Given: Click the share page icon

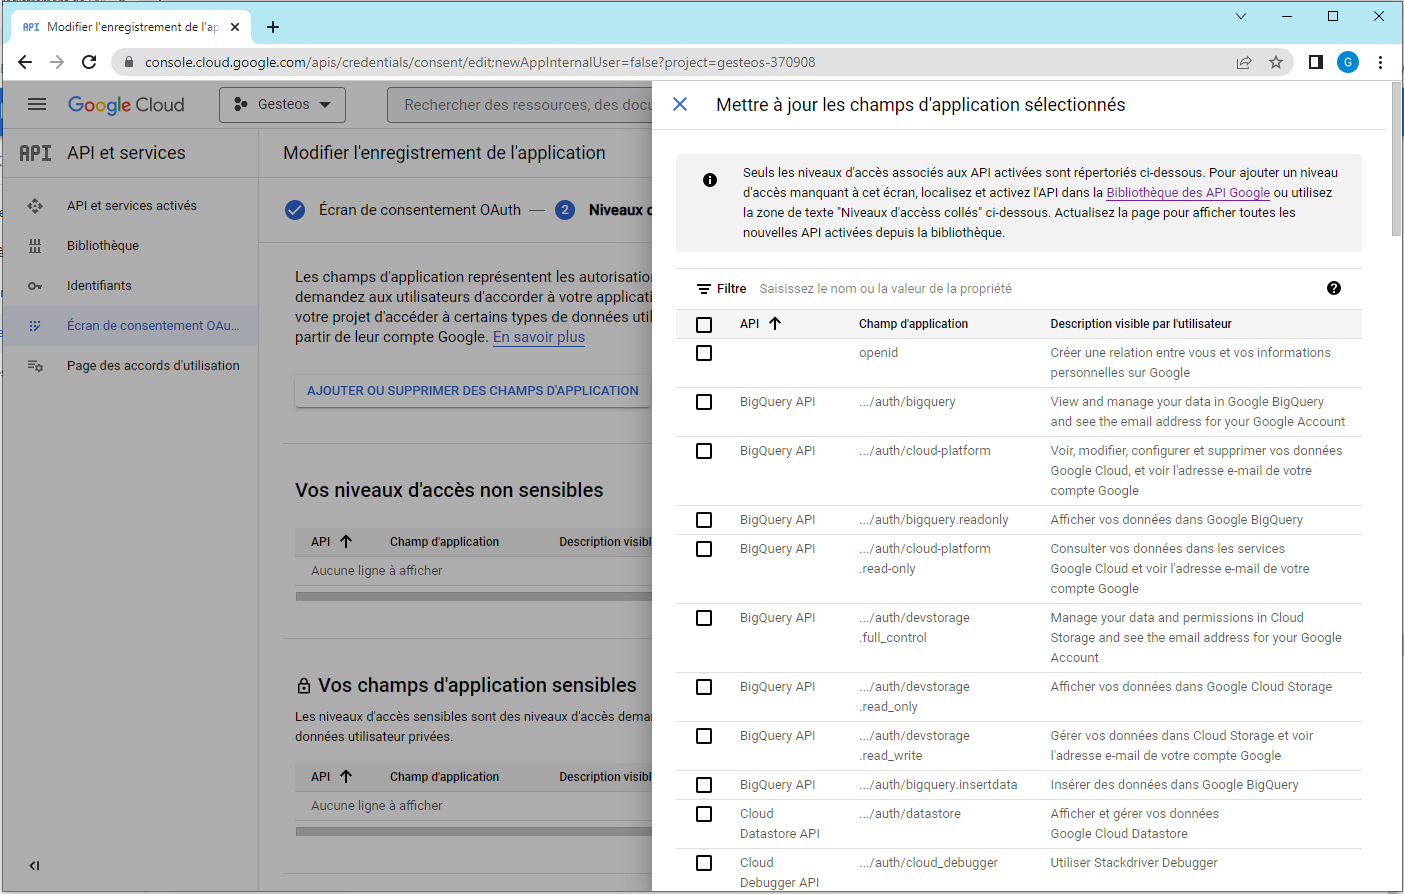Looking at the screenshot, I should click(x=1244, y=62).
